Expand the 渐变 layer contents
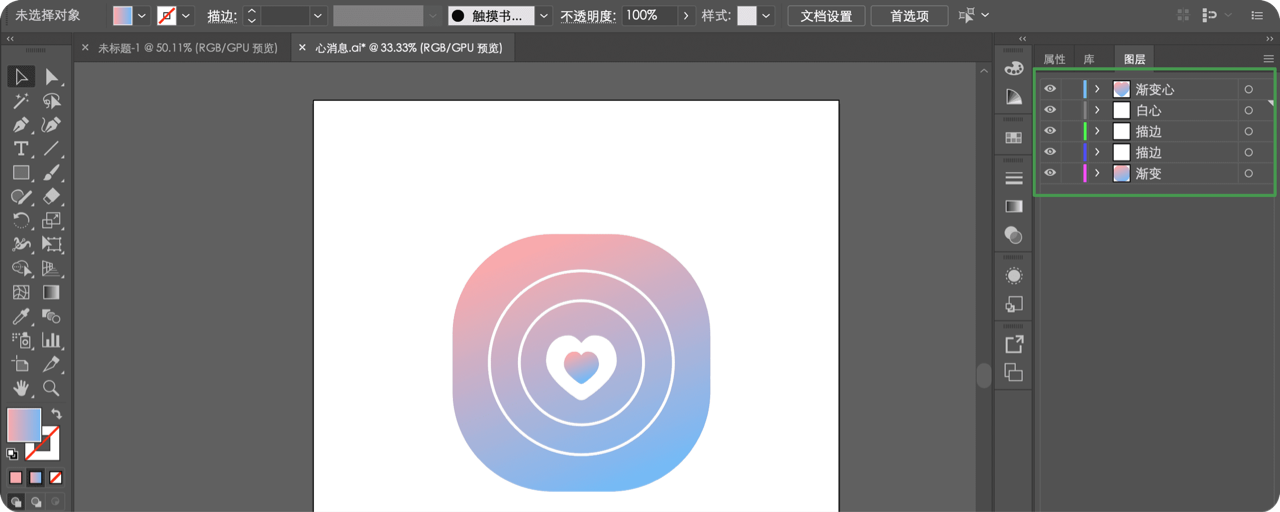The height and width of the screenshot is (512, 1280). pos(1097,173)
